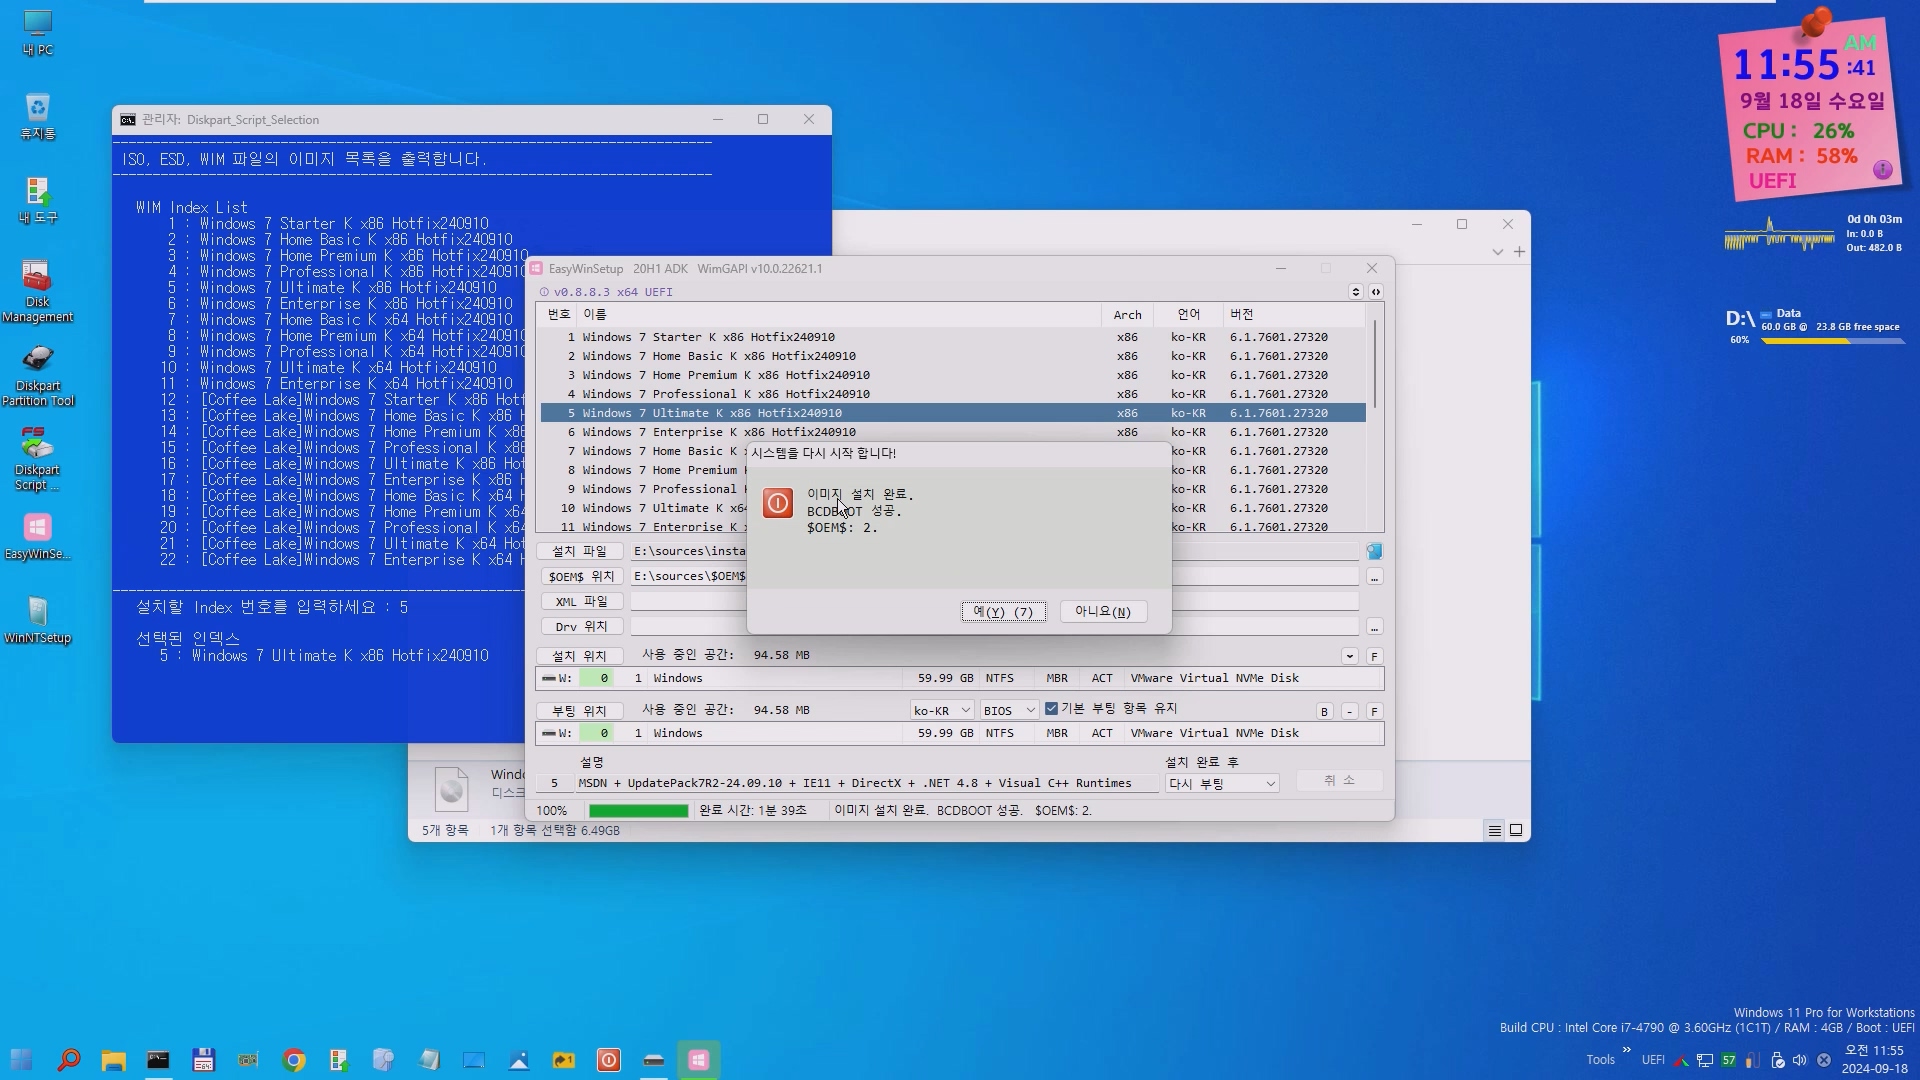
Task: Open EasyWinSetup desktop shortcut
Action: tap(37, 536)
